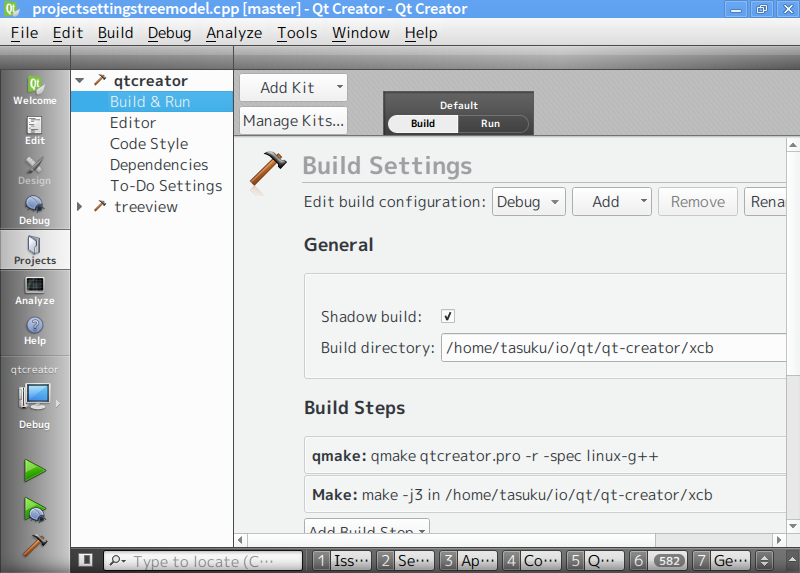This screenshot has height=573, width=800.
Task: Click the Qt Creator logo in title bar
Action: coord(12,9)
